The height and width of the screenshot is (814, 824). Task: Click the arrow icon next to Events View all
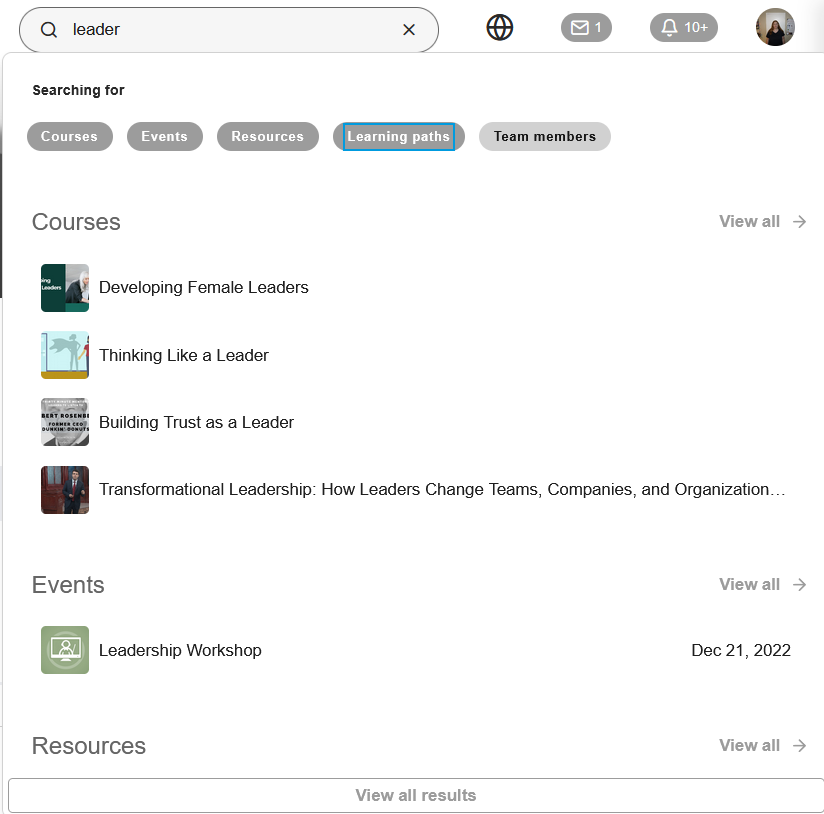(797, 584)
